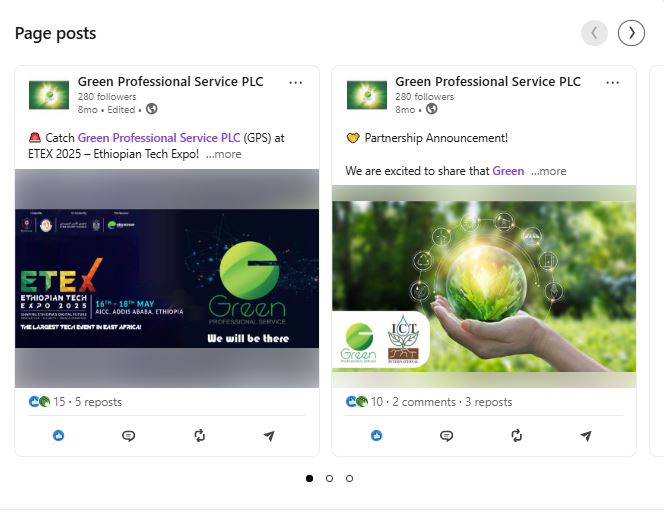Go to next page posts with right arrow
This screenshot has width=664, height=519.
[631, 33]
